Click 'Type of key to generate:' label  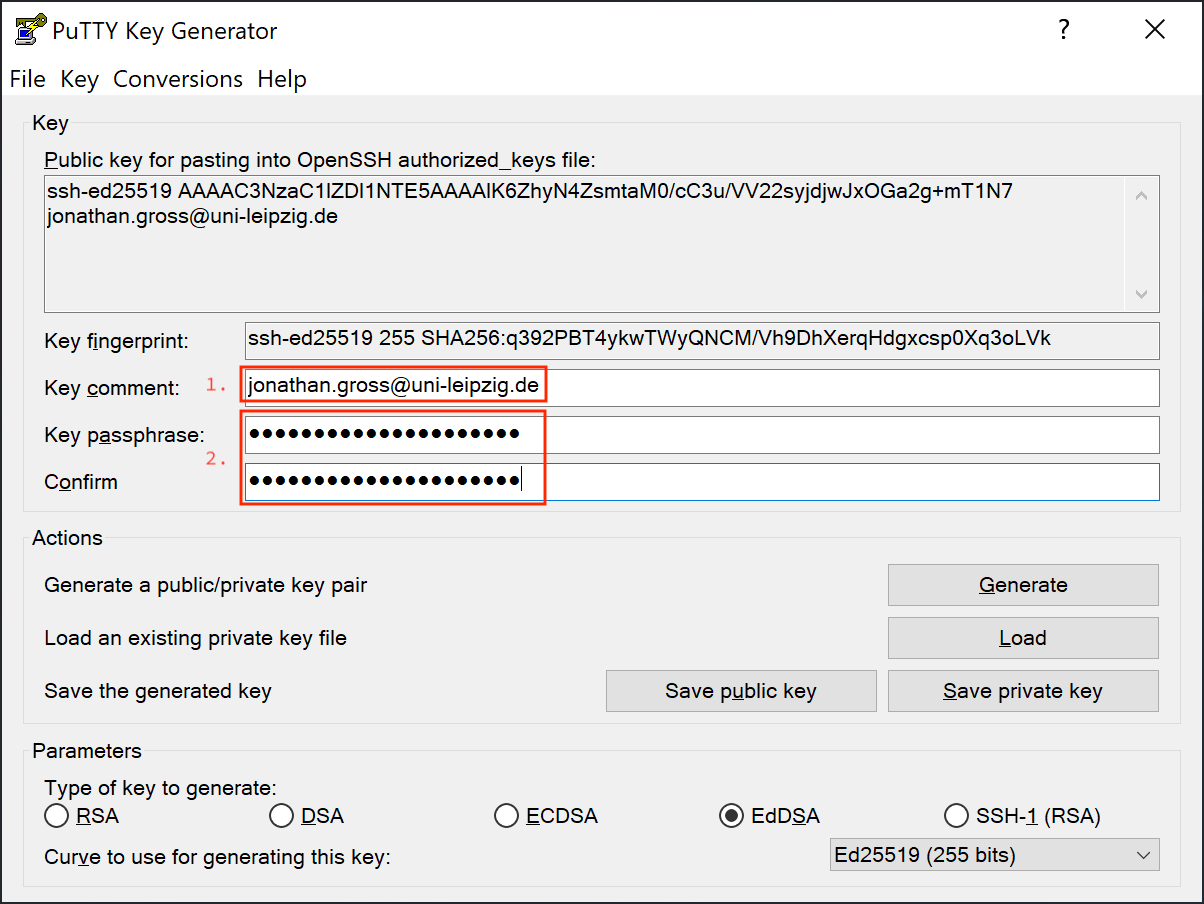(161, 788)
